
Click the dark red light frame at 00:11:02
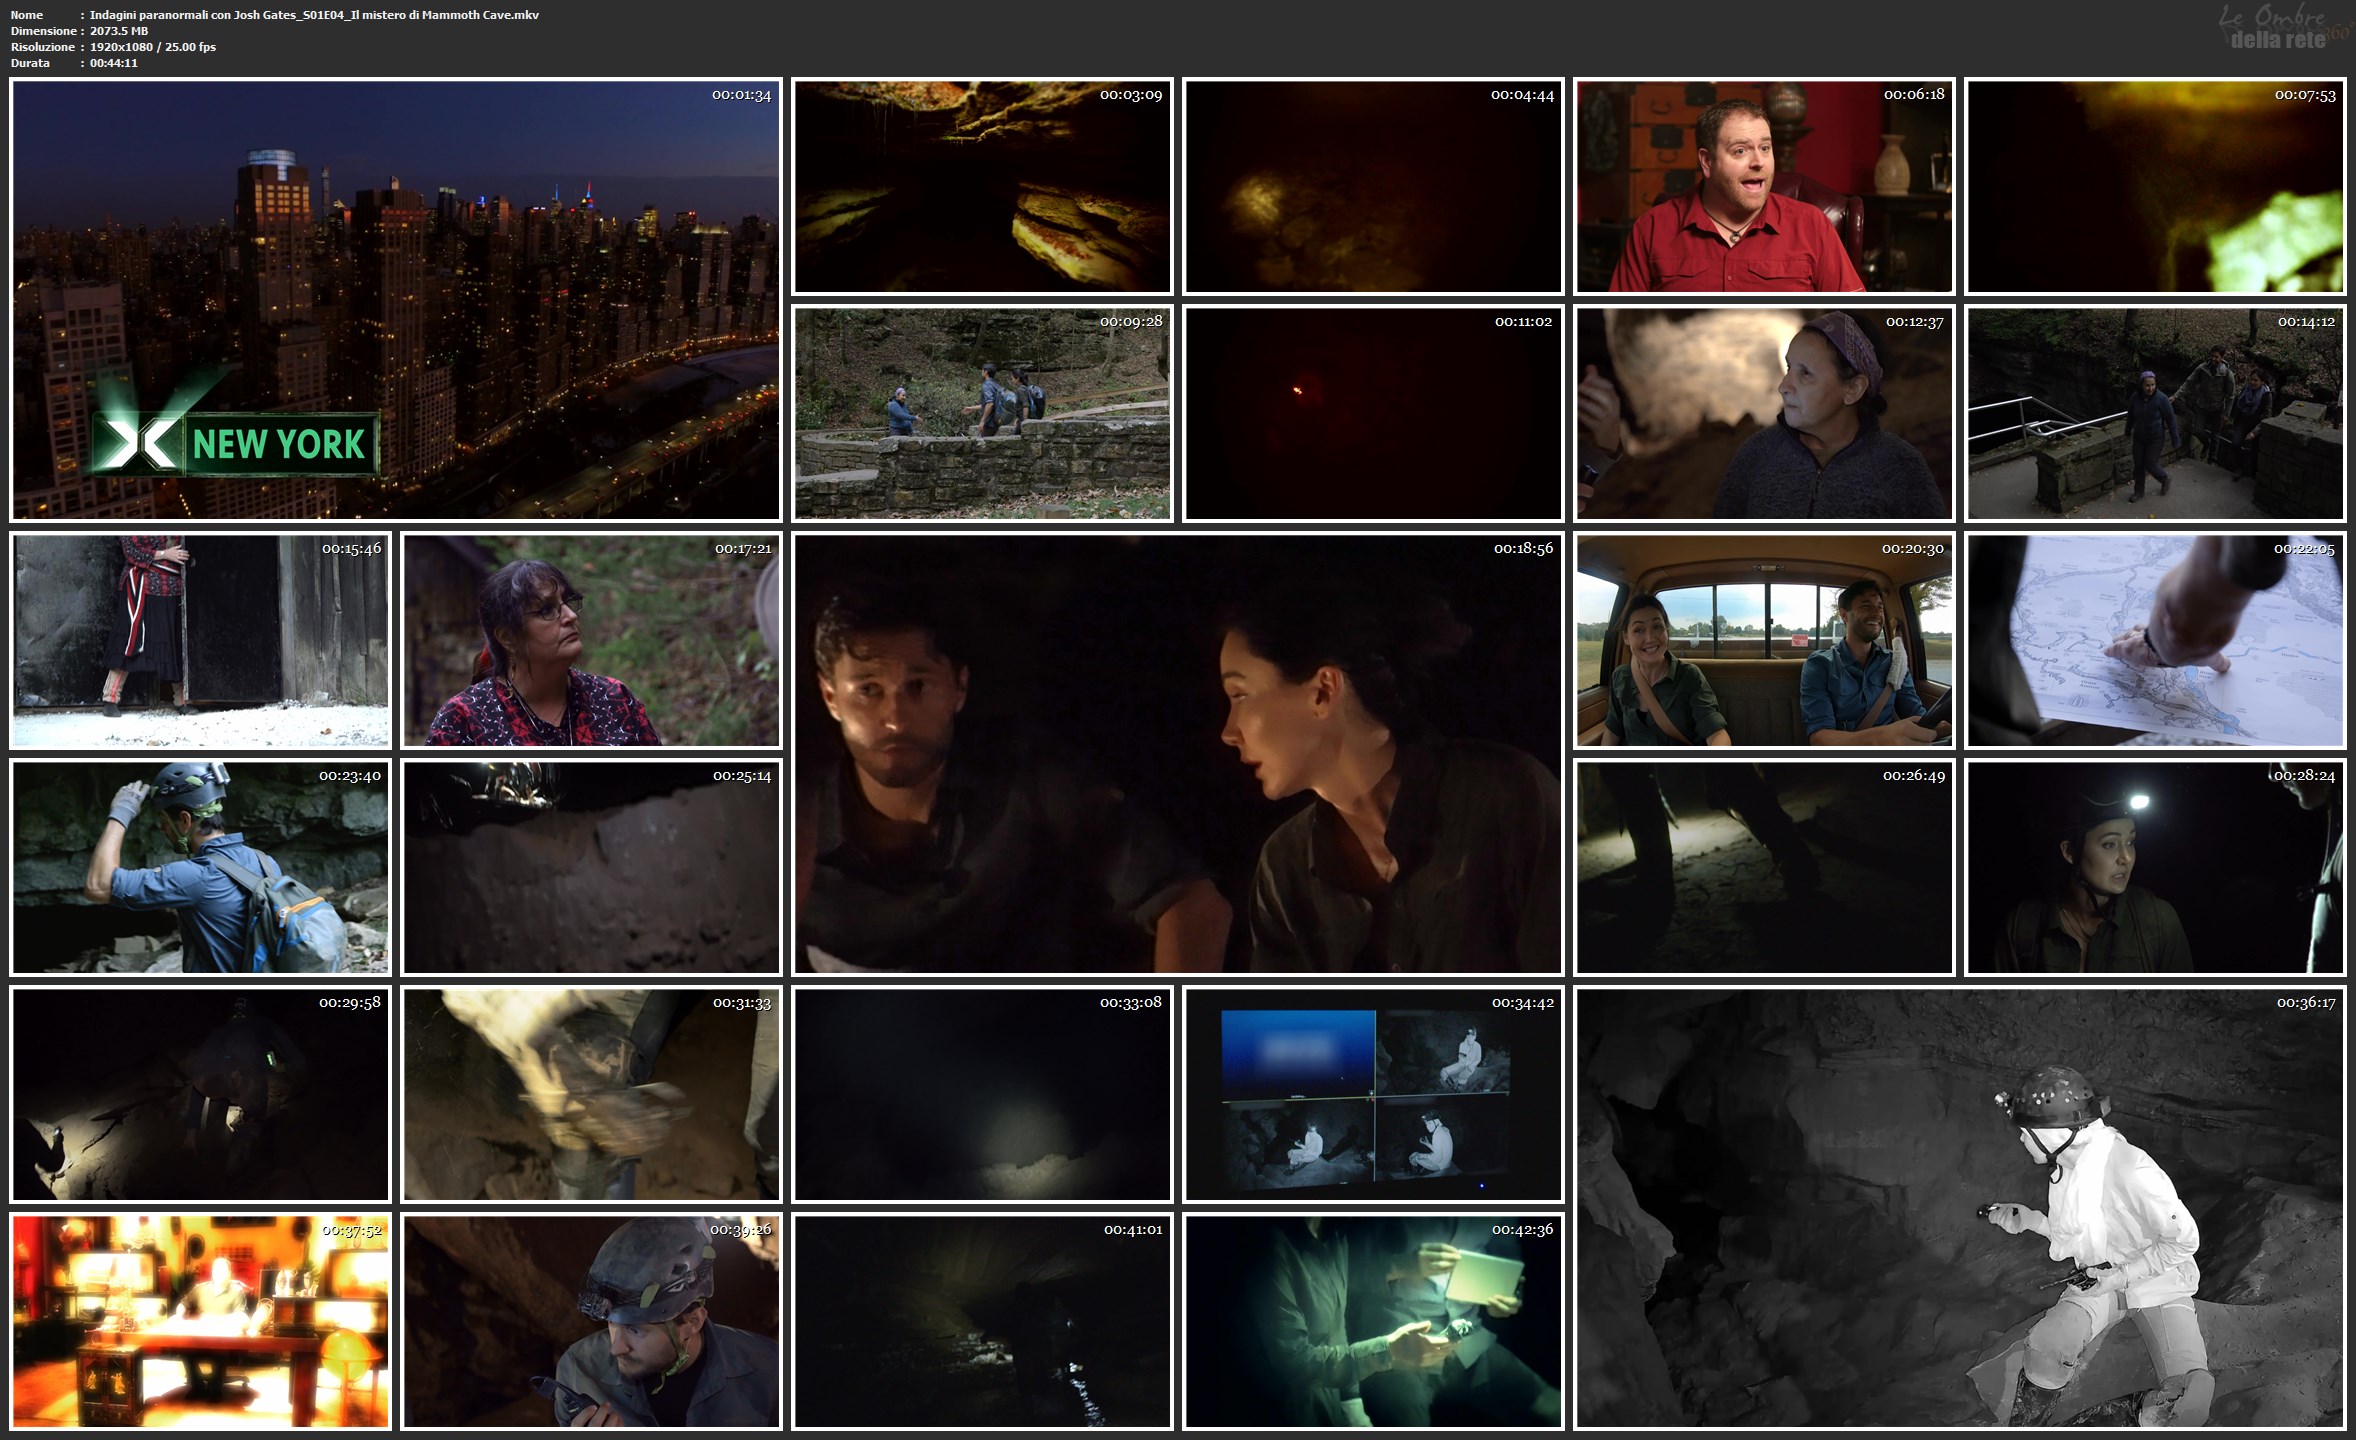click(1373, 414)
